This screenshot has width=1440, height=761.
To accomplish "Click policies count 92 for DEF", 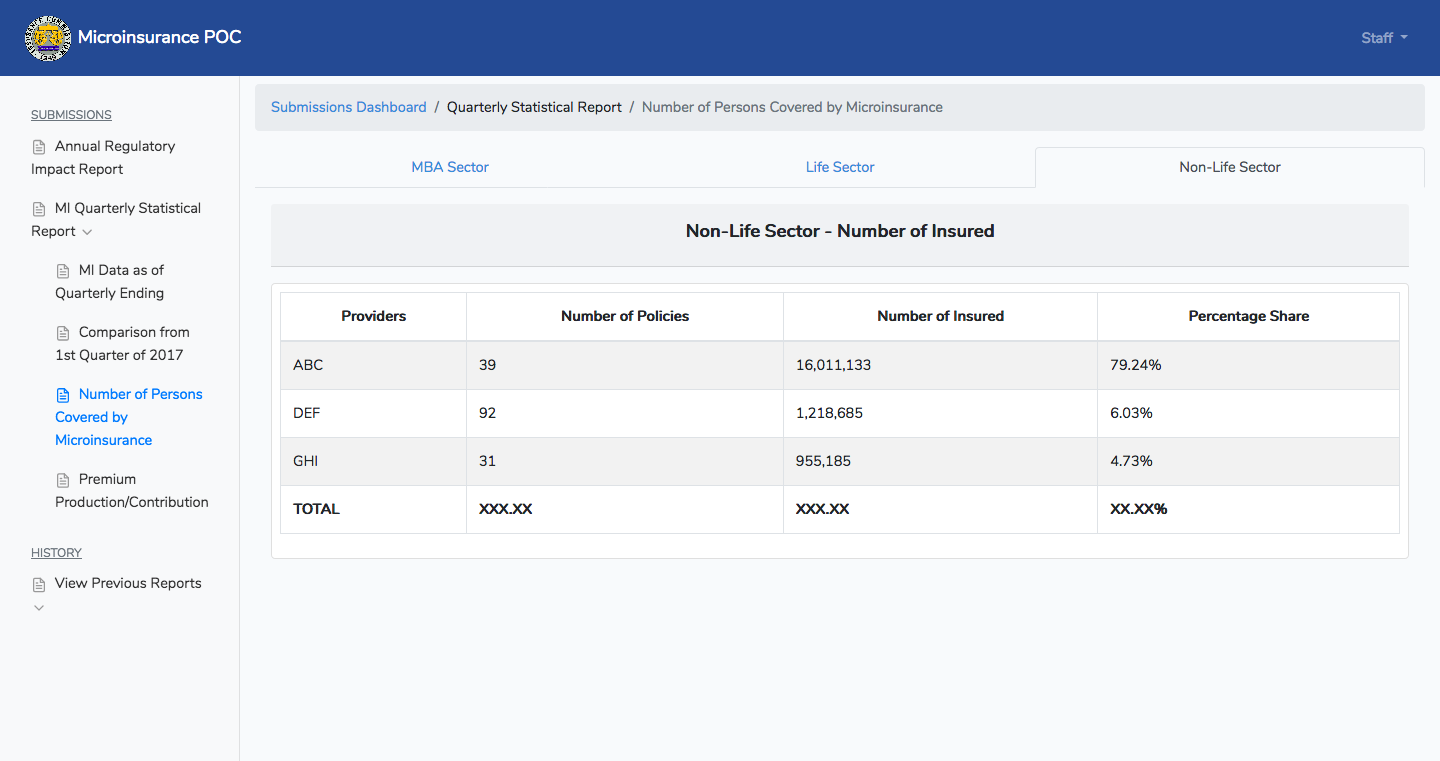I will point(487,413).
